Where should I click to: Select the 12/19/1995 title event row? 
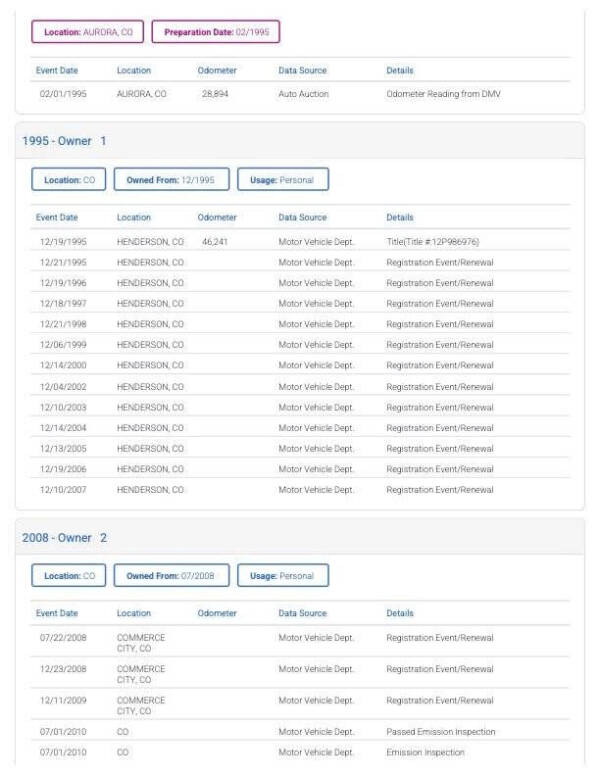[300, 242]
